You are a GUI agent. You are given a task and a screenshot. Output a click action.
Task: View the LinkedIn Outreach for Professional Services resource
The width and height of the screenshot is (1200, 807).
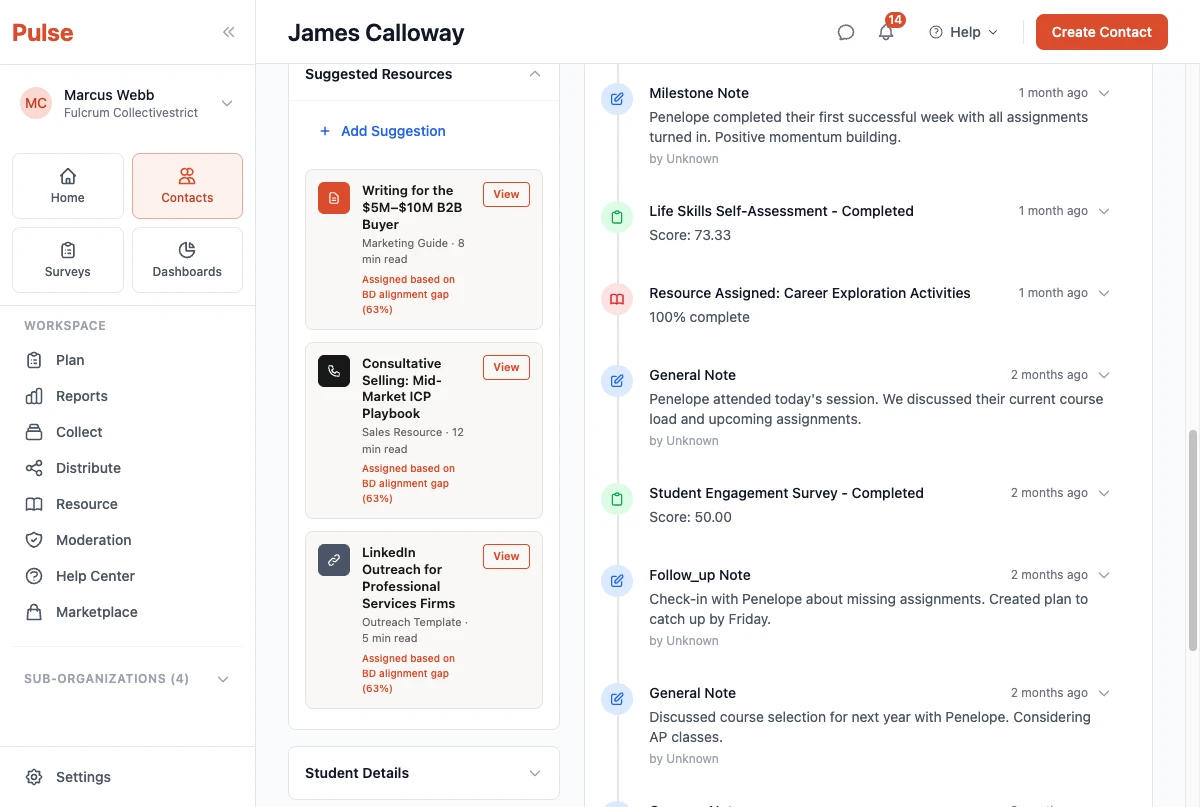pos(506,556)
